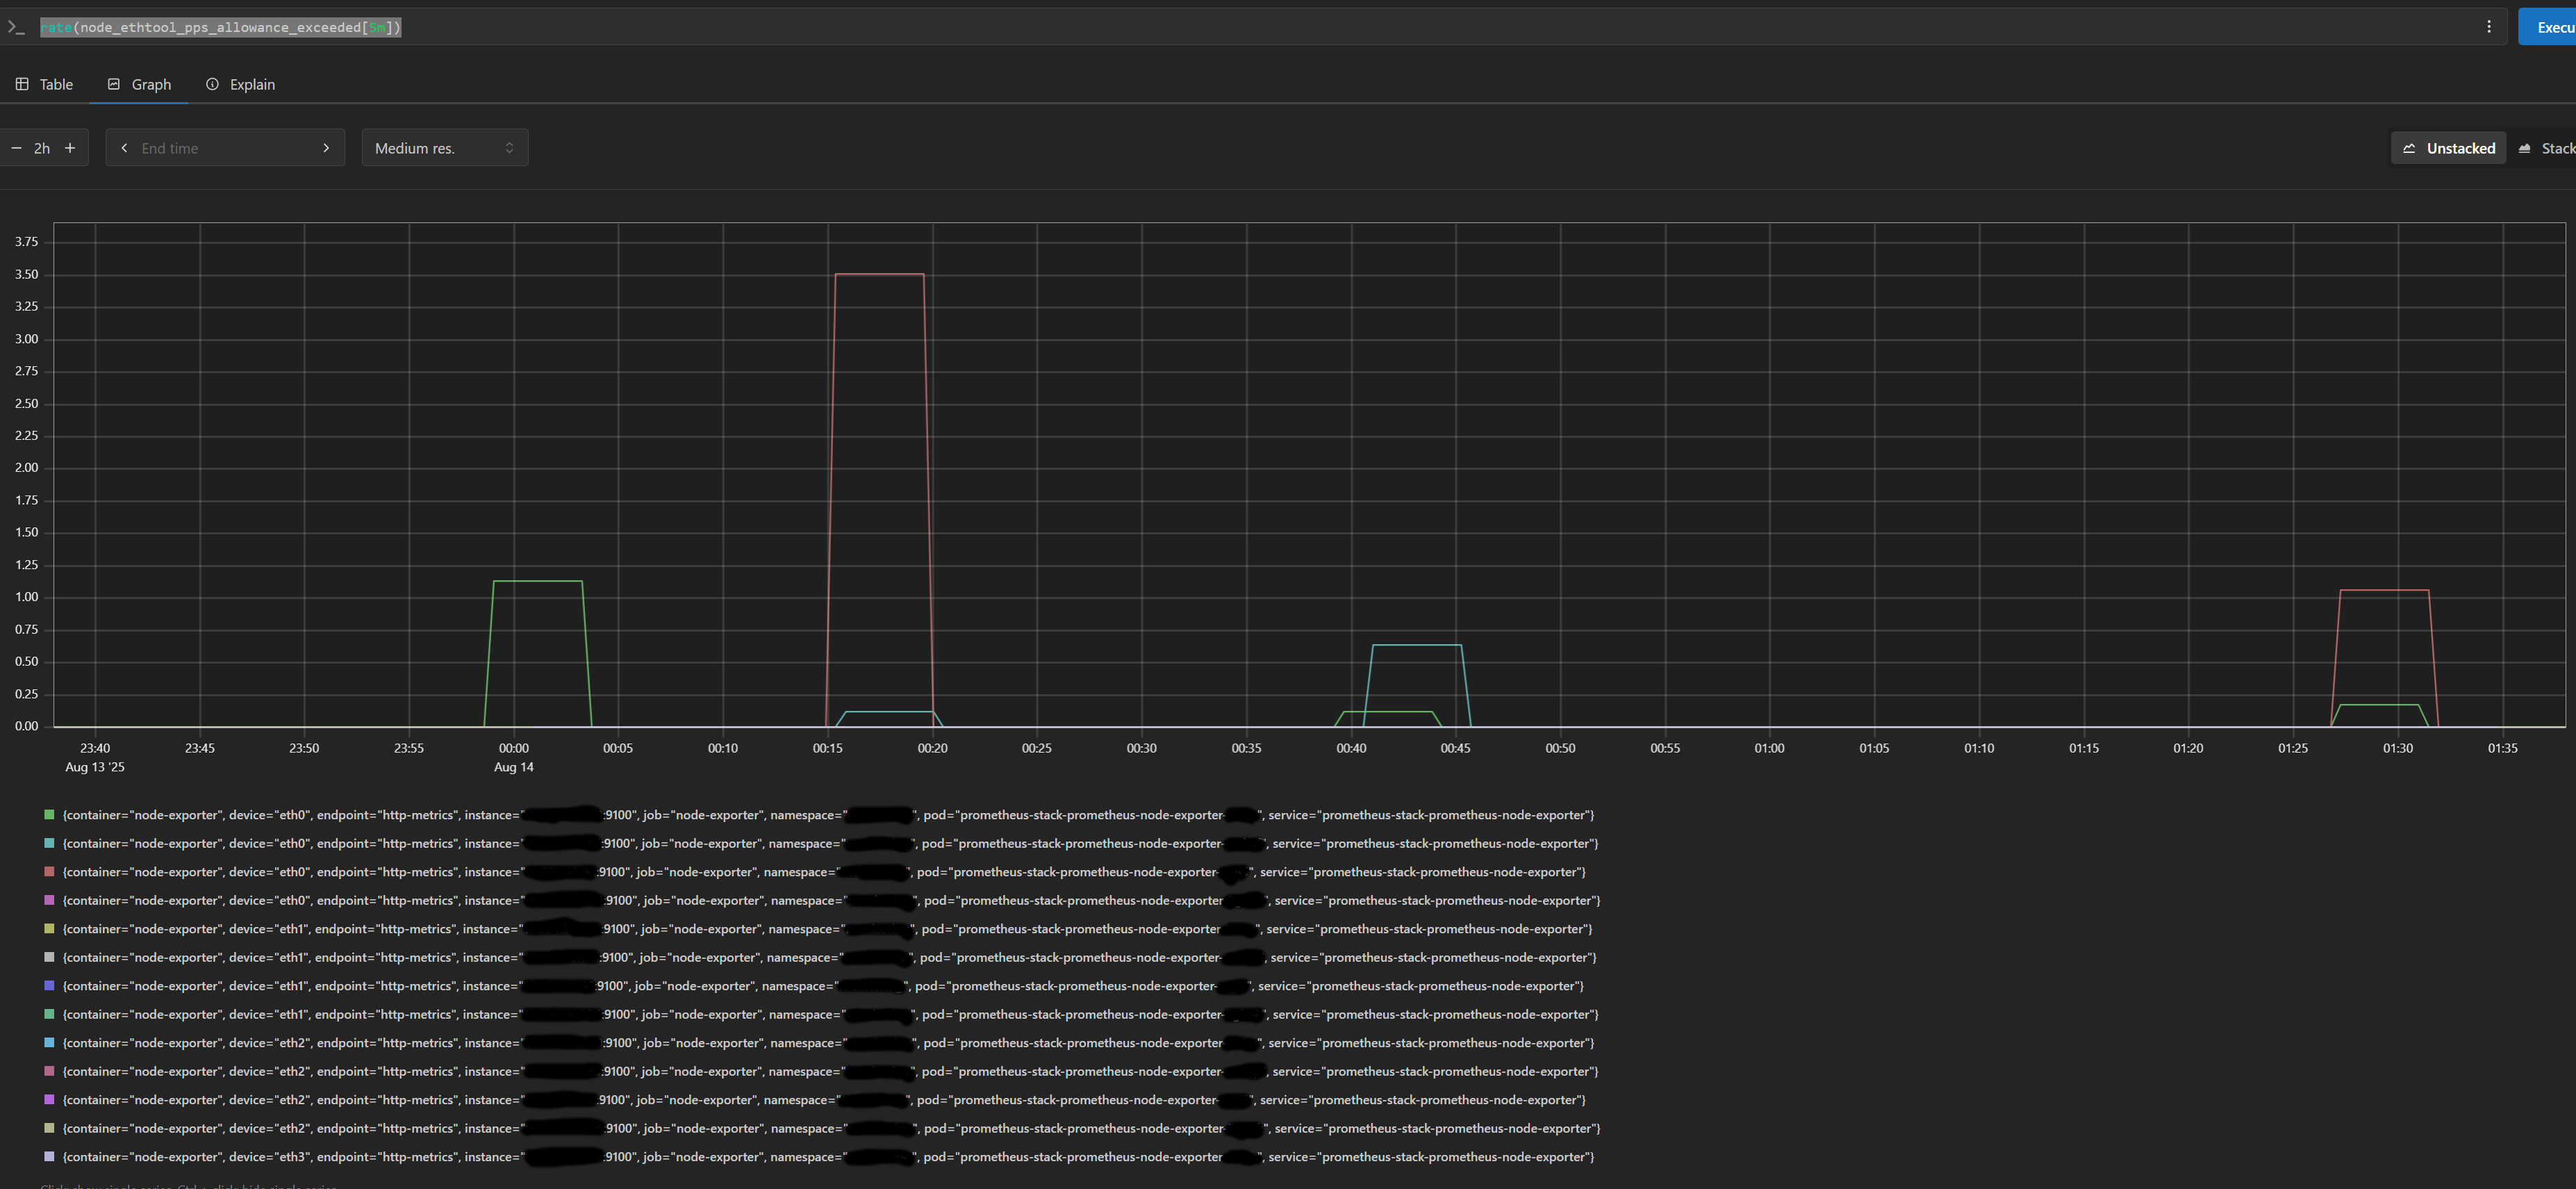
Task: Click the terminal prompt icon in query bar
Action: click(x=16, y=27)
